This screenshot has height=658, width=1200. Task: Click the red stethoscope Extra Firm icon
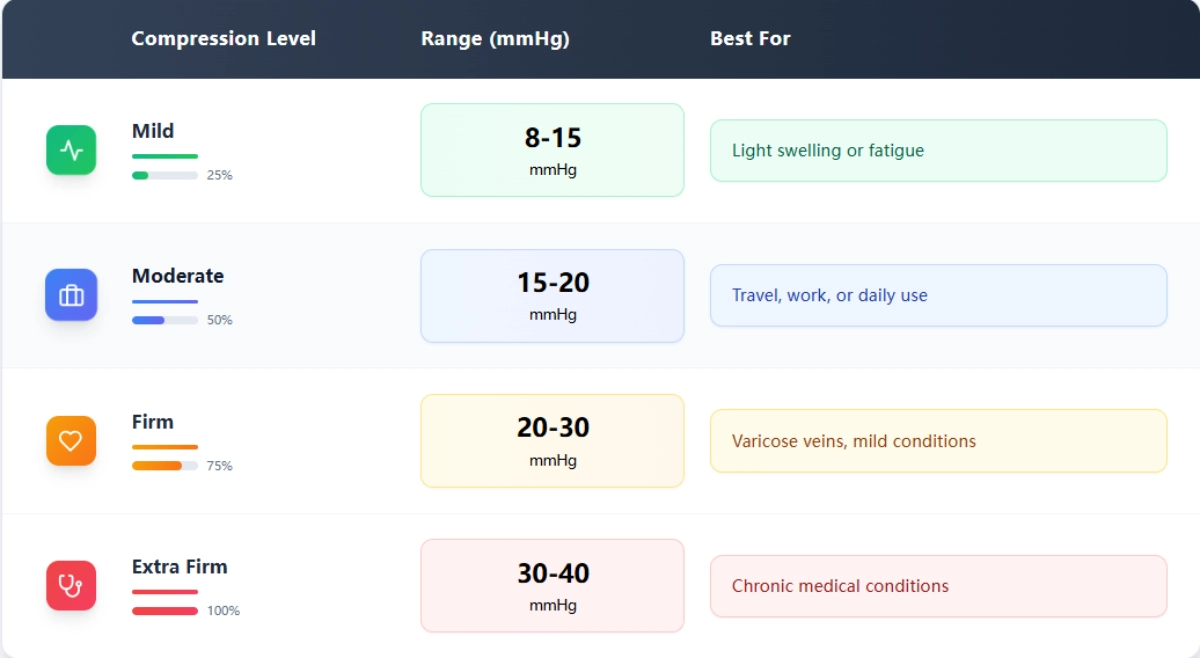[71, 585]
